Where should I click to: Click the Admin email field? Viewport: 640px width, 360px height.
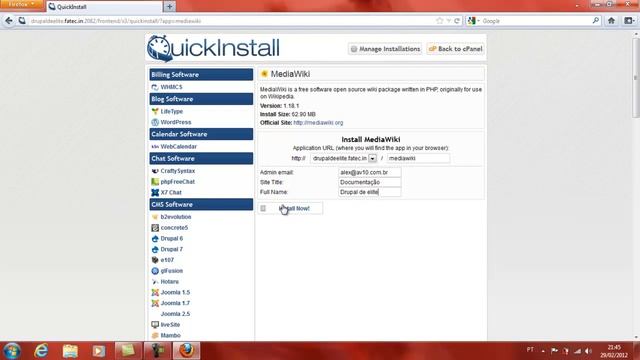[369, 172]
